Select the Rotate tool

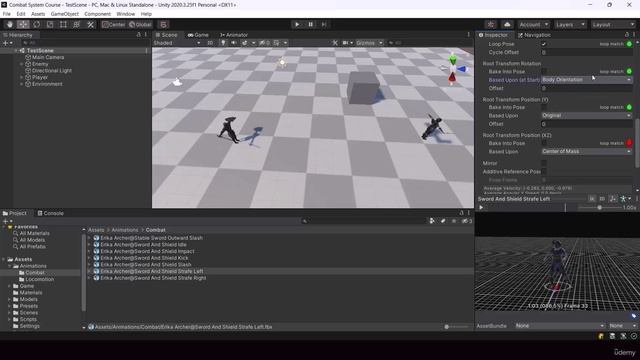coord(37,24)
